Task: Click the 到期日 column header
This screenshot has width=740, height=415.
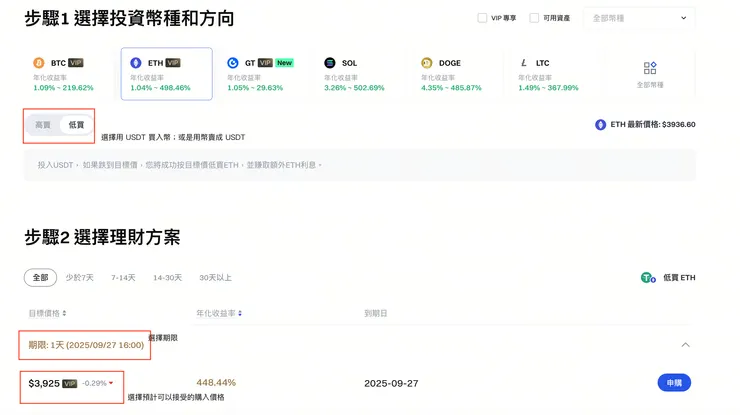Action: pos(376,313)
